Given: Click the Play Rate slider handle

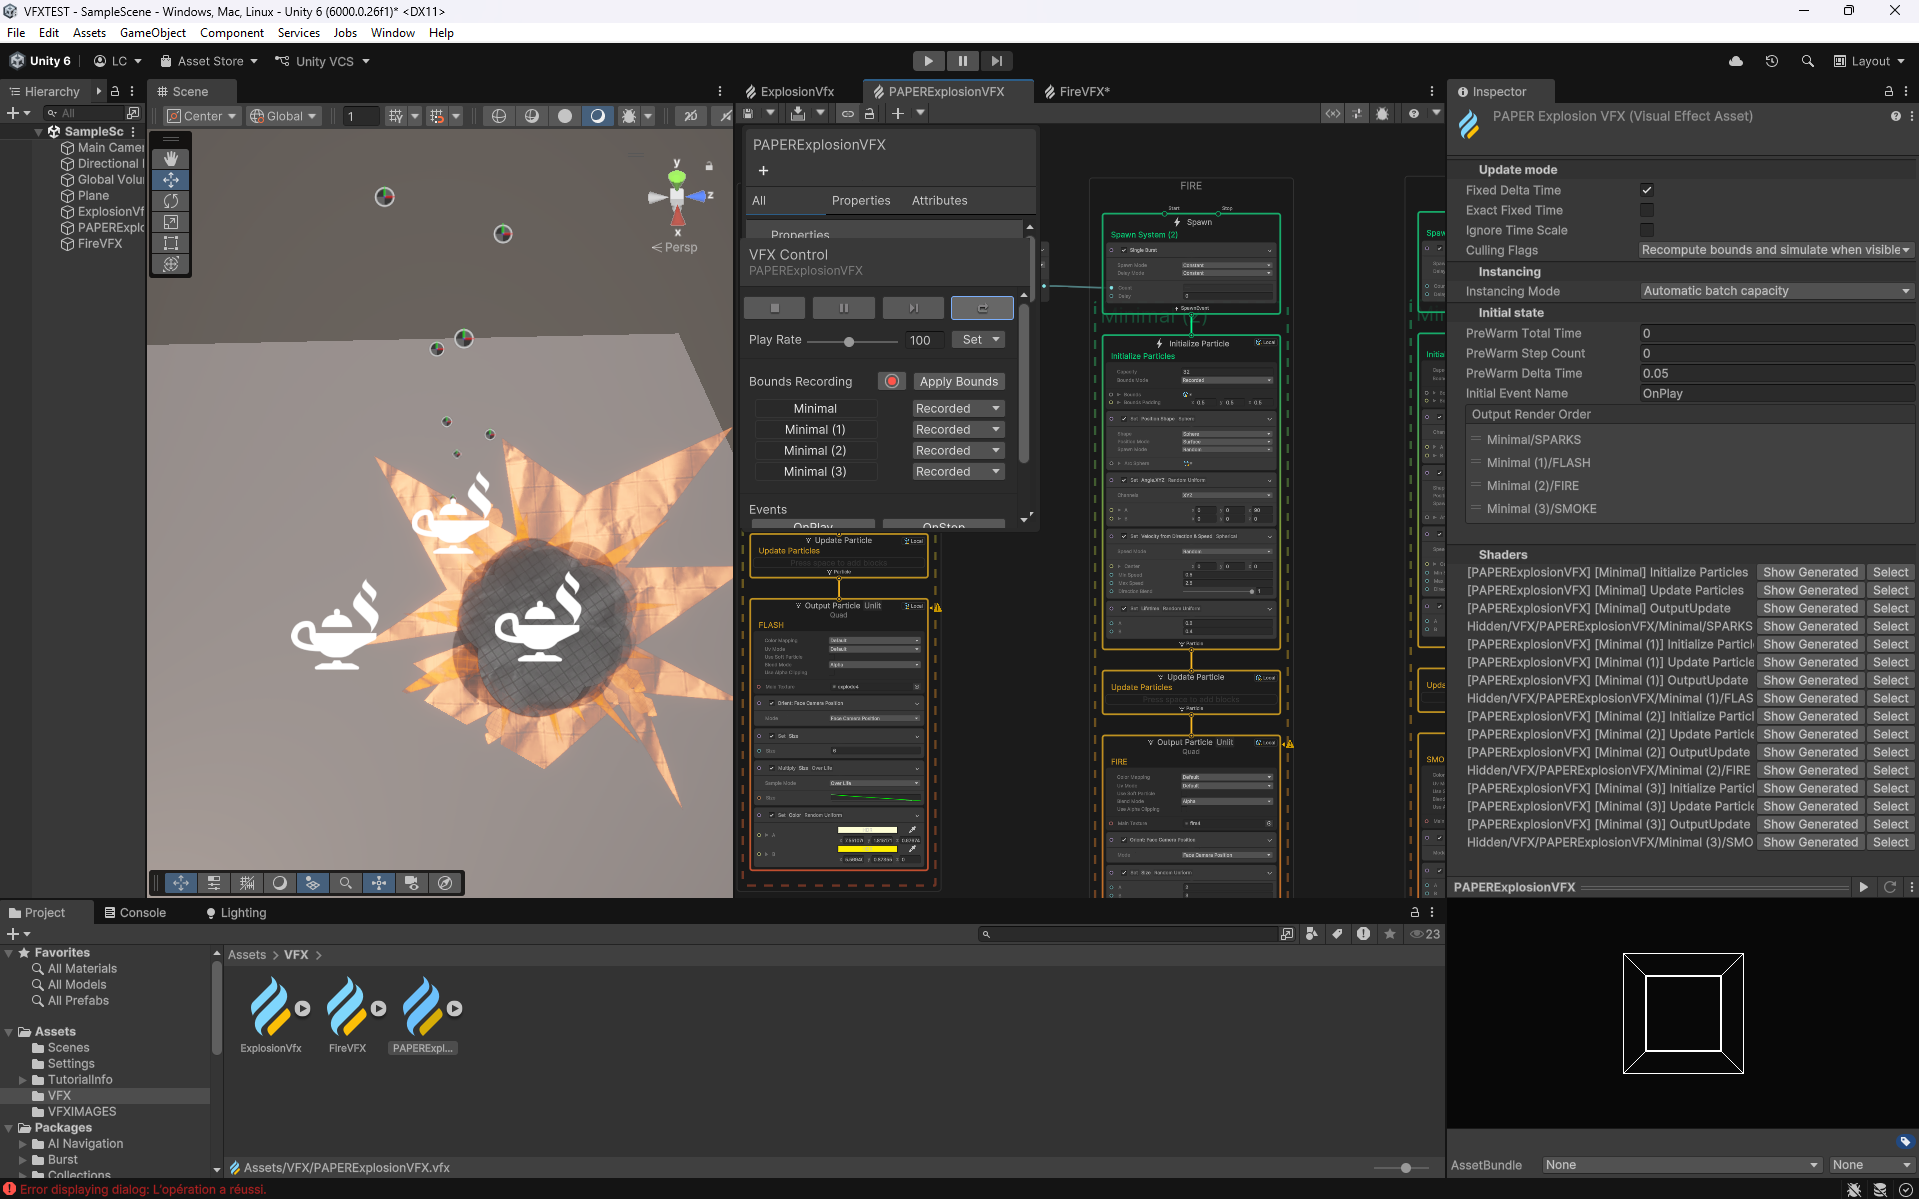Looking at the screenshot, I should pos(849,341).
